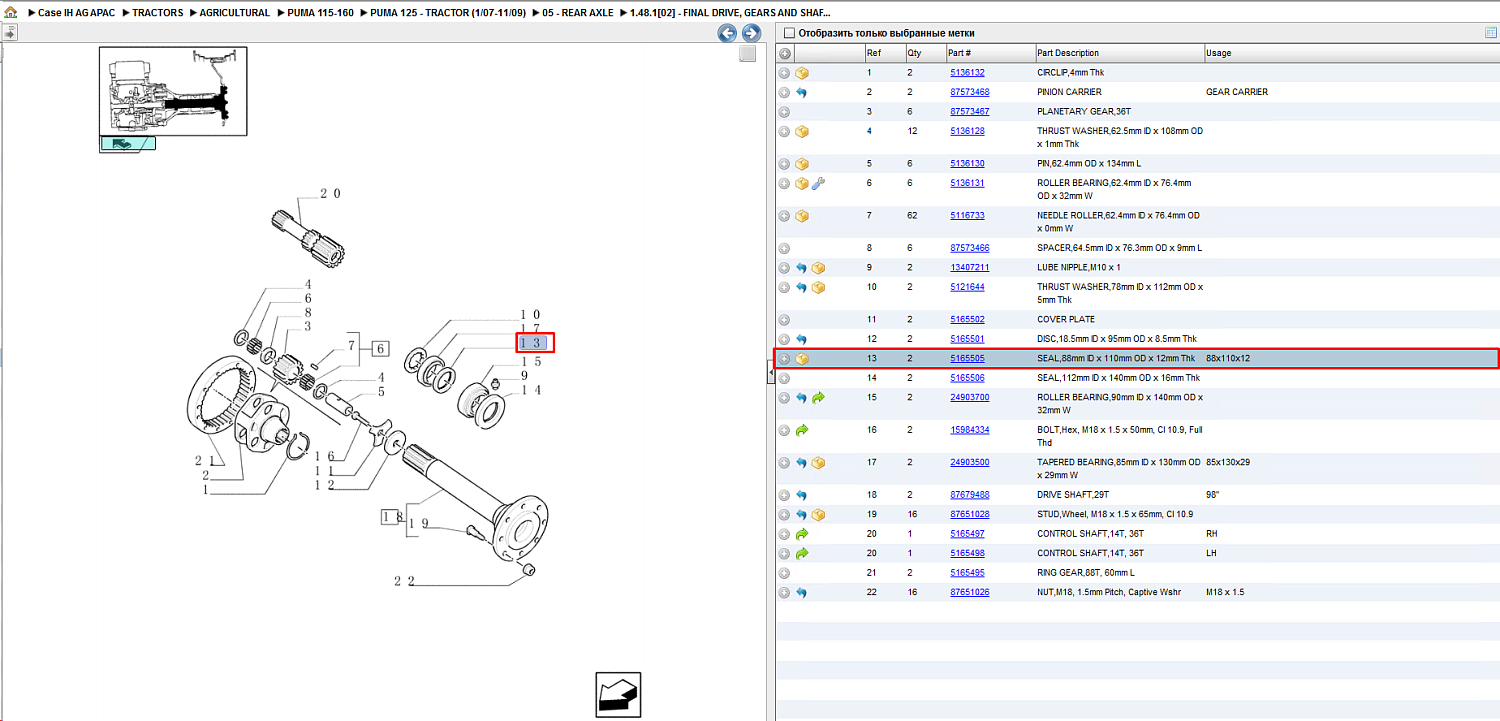Click green arrow on CONTROL SHAFT RH row
Screen dimensions: 1500x721
802,534
